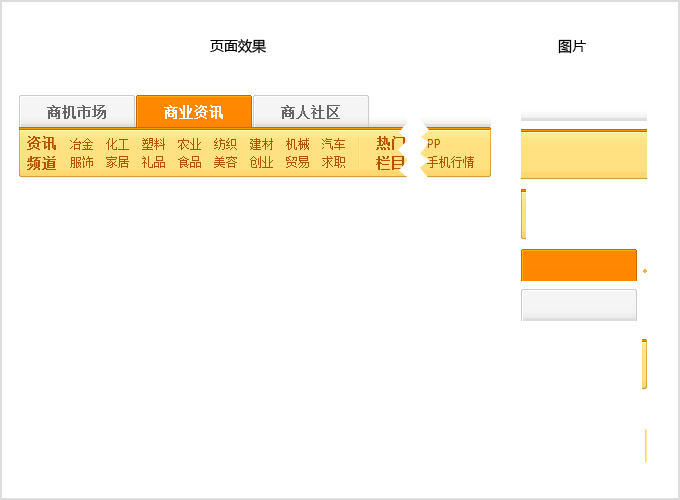
Task: Open the 化工 category link
Action: pyautogui.click(x=118, y=144)
